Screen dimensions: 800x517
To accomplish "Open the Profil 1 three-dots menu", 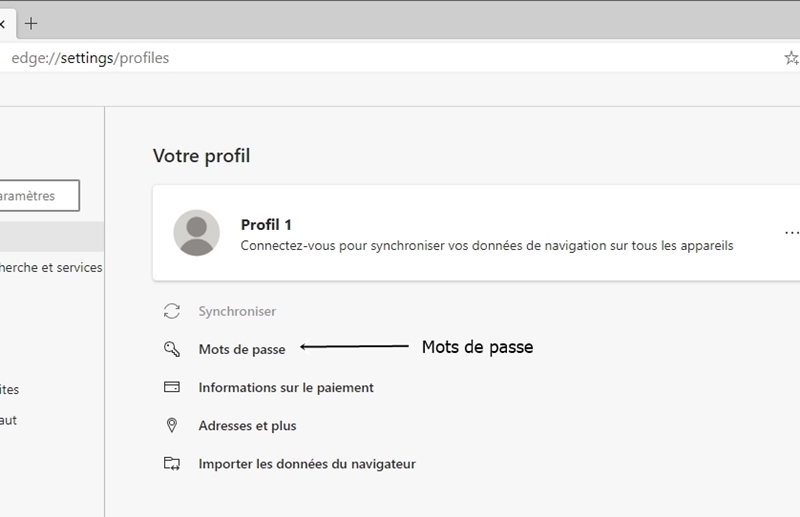I will 791,233.
